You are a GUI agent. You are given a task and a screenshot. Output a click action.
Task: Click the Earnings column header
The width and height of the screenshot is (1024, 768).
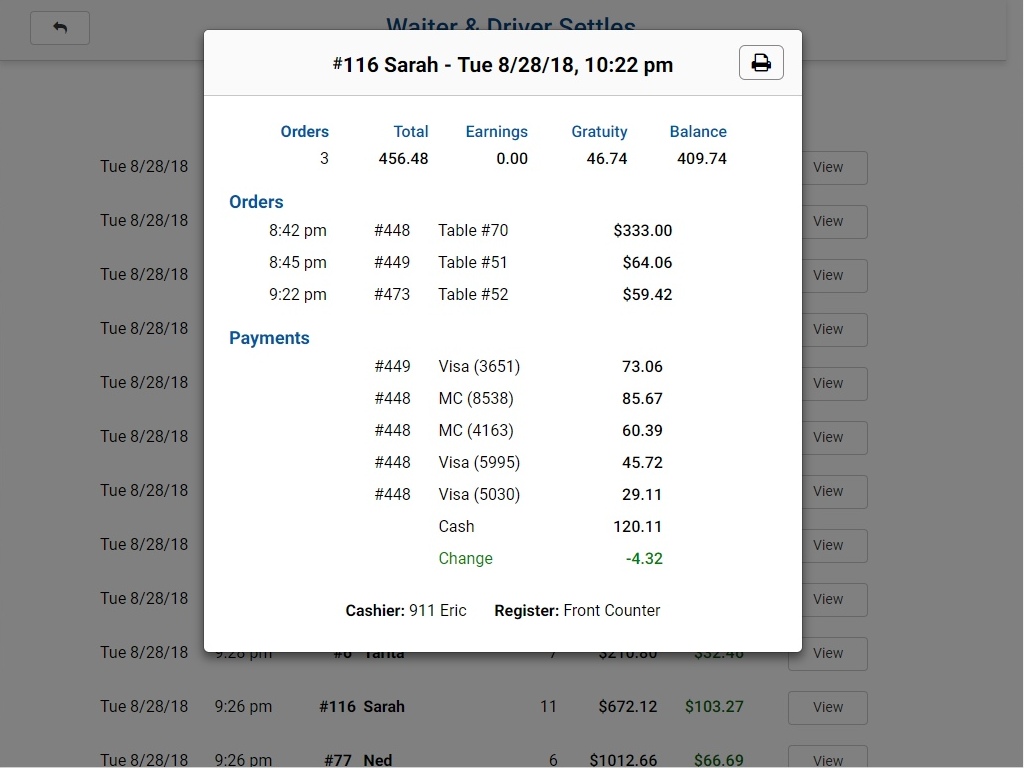[496, 131]
